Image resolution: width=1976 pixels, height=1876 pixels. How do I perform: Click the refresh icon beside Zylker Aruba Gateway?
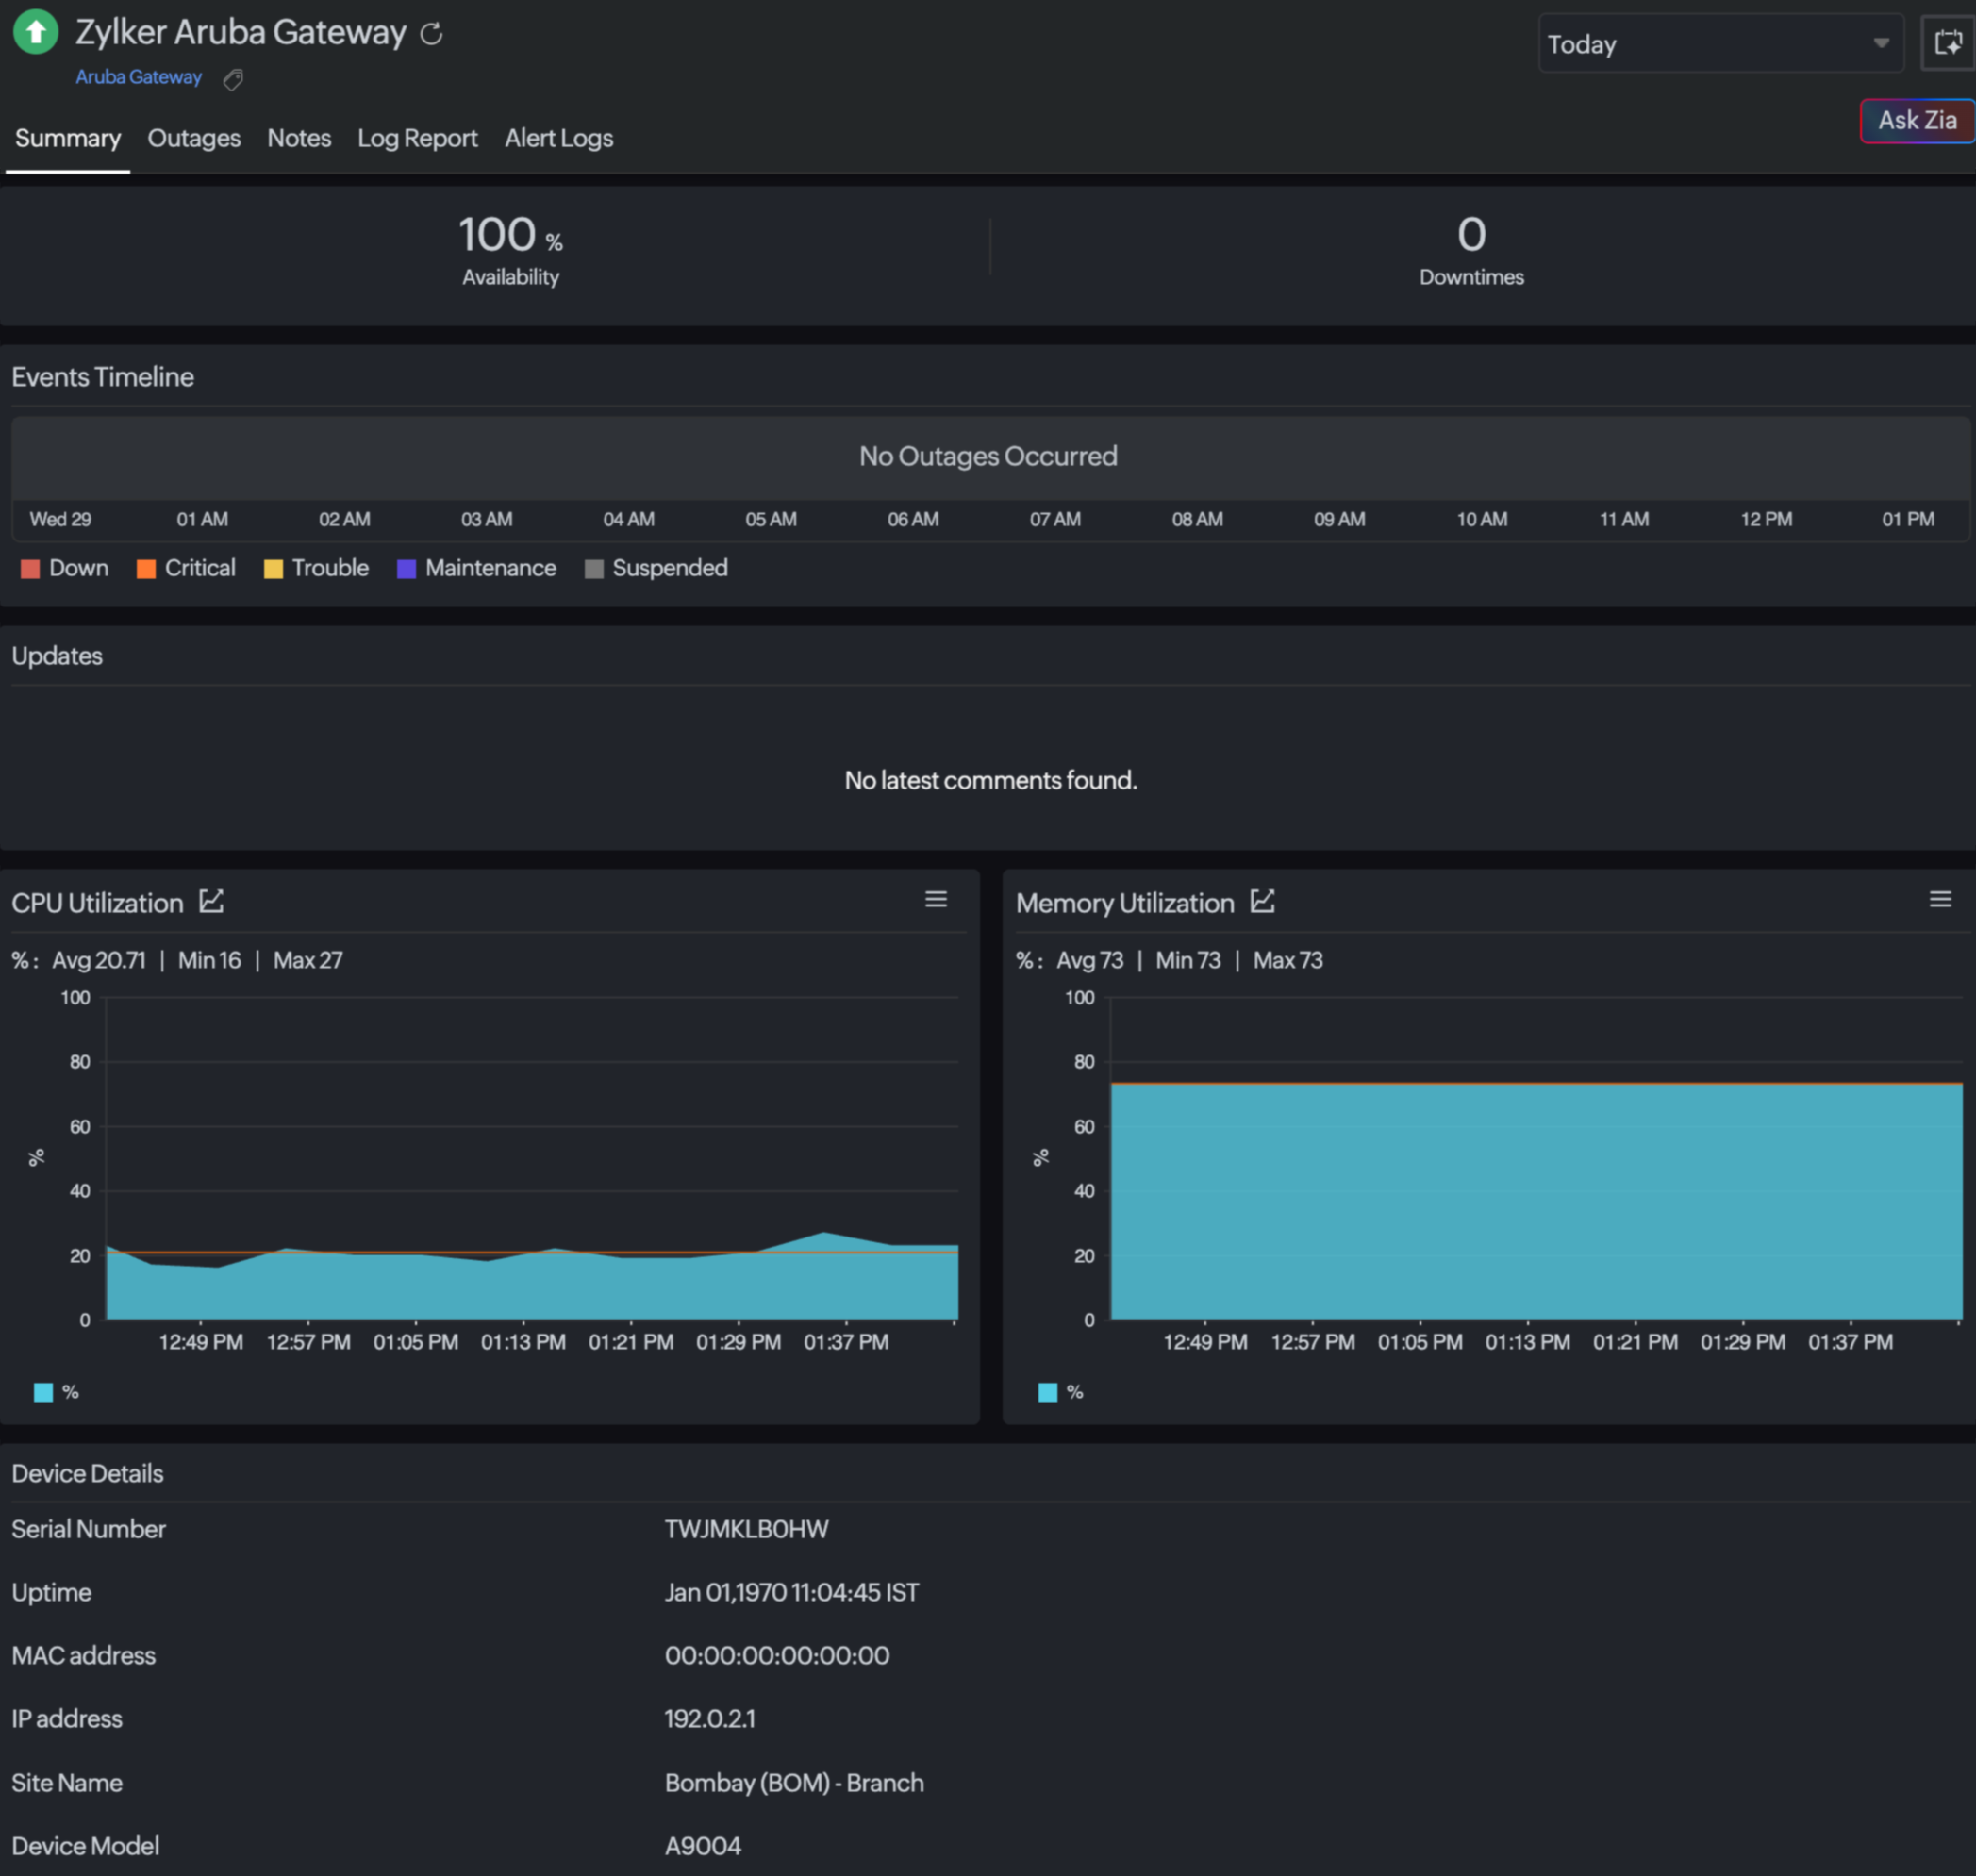pyautogui.click(x=431, y=34)
